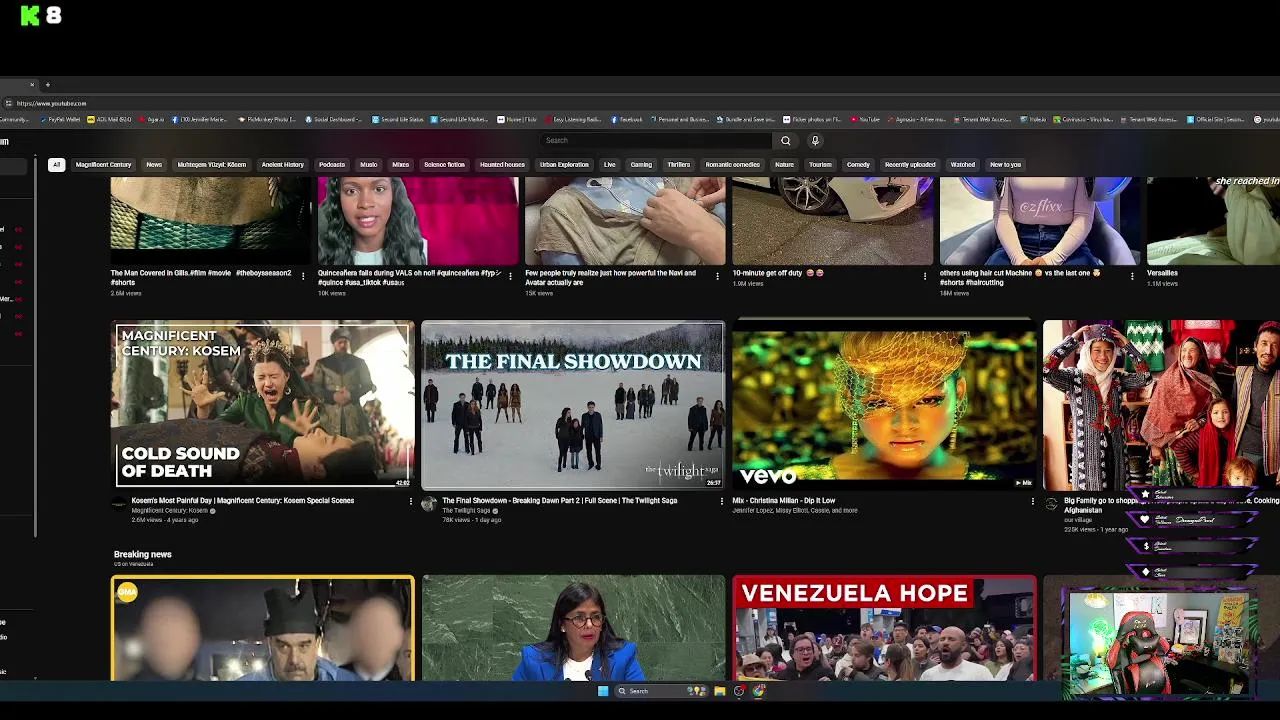1280x720 pixels.
Task: Filter by Thrillers chip
Action: [x=678, y=165]
